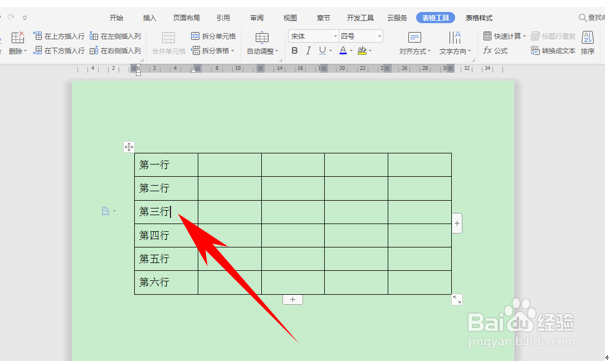Open the insert rows/columns group dialog launcher
Screen dimensions: 609x363
pos(142,60)
